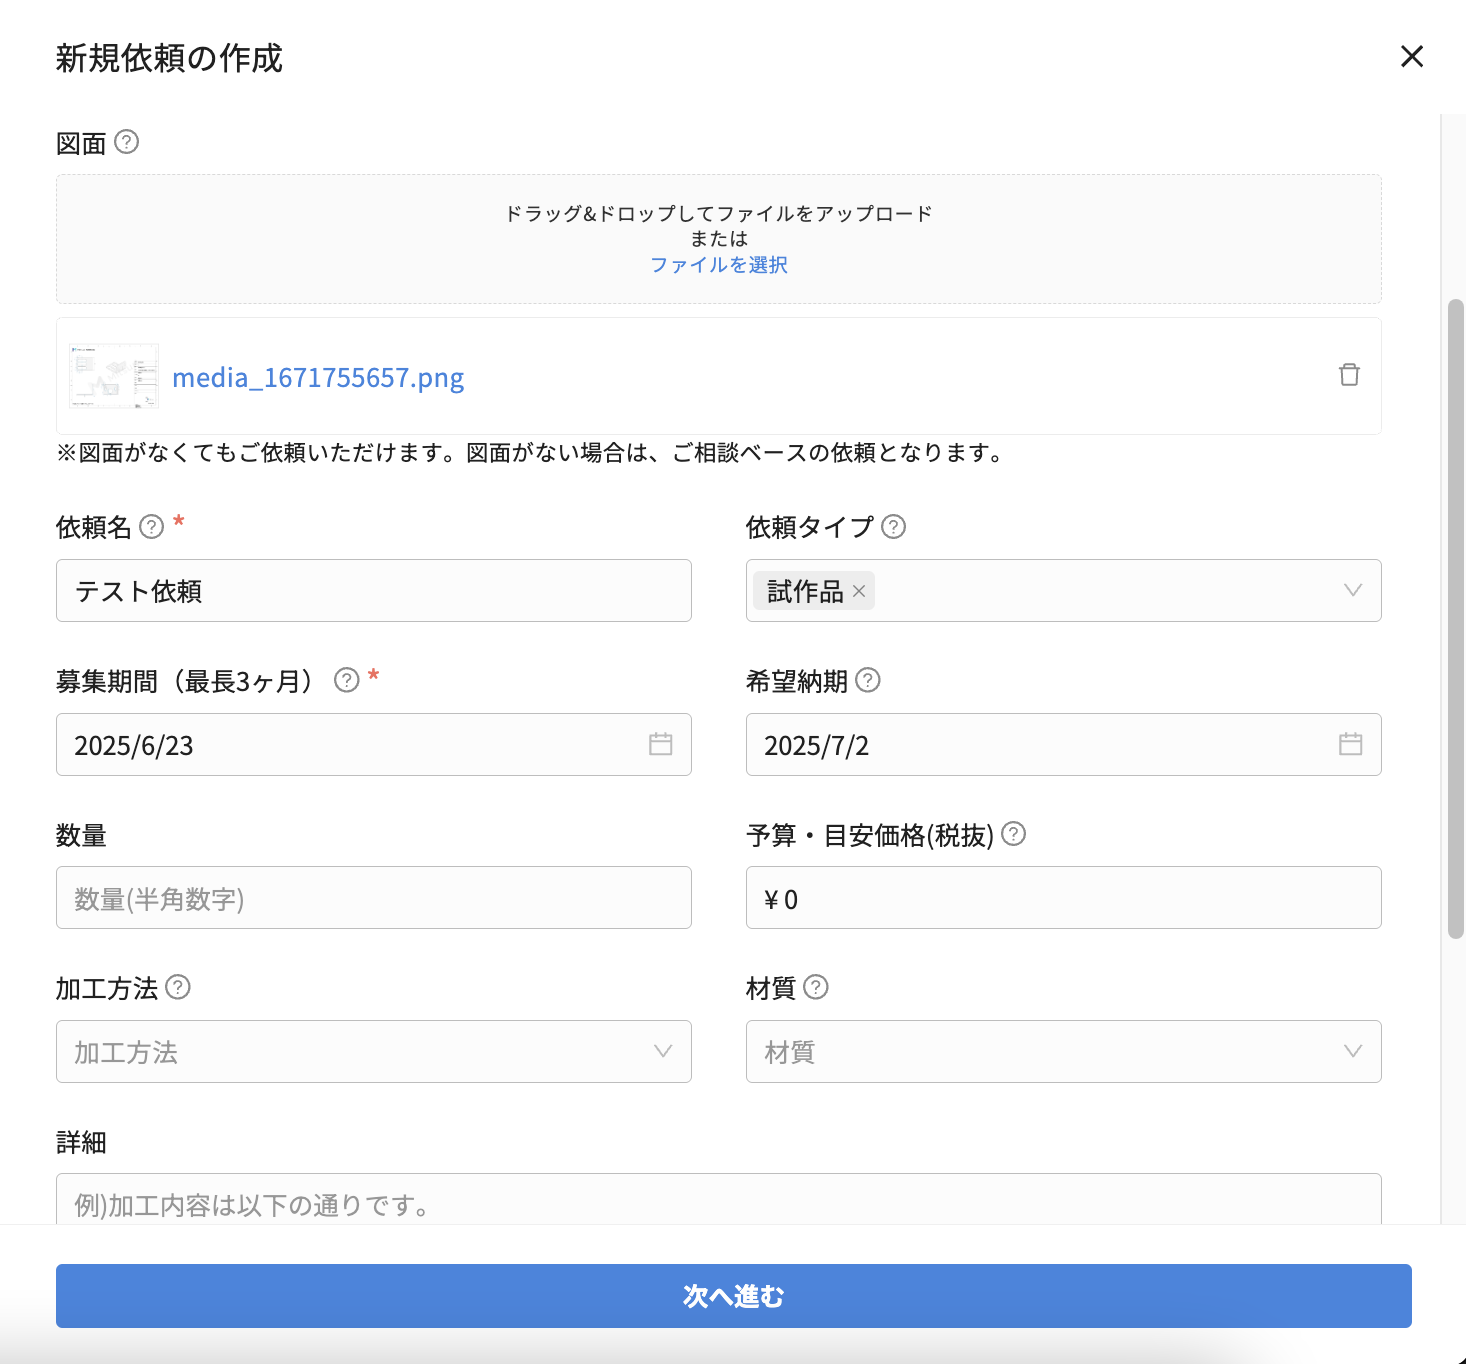
Task: Open help icon next to 図面
Action: click(126, 142)
